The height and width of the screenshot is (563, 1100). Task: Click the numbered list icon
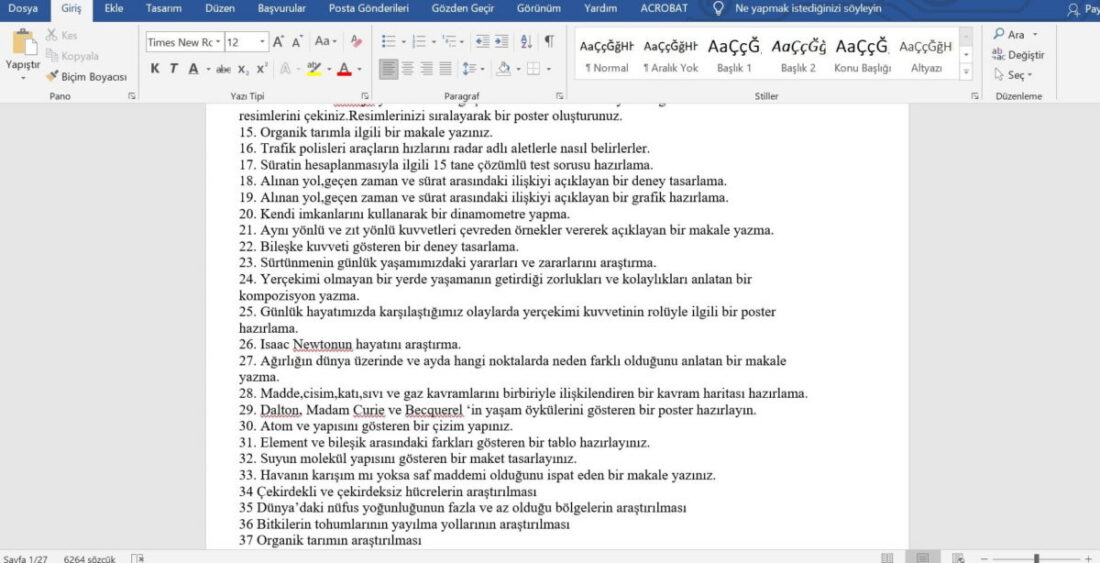420,41
